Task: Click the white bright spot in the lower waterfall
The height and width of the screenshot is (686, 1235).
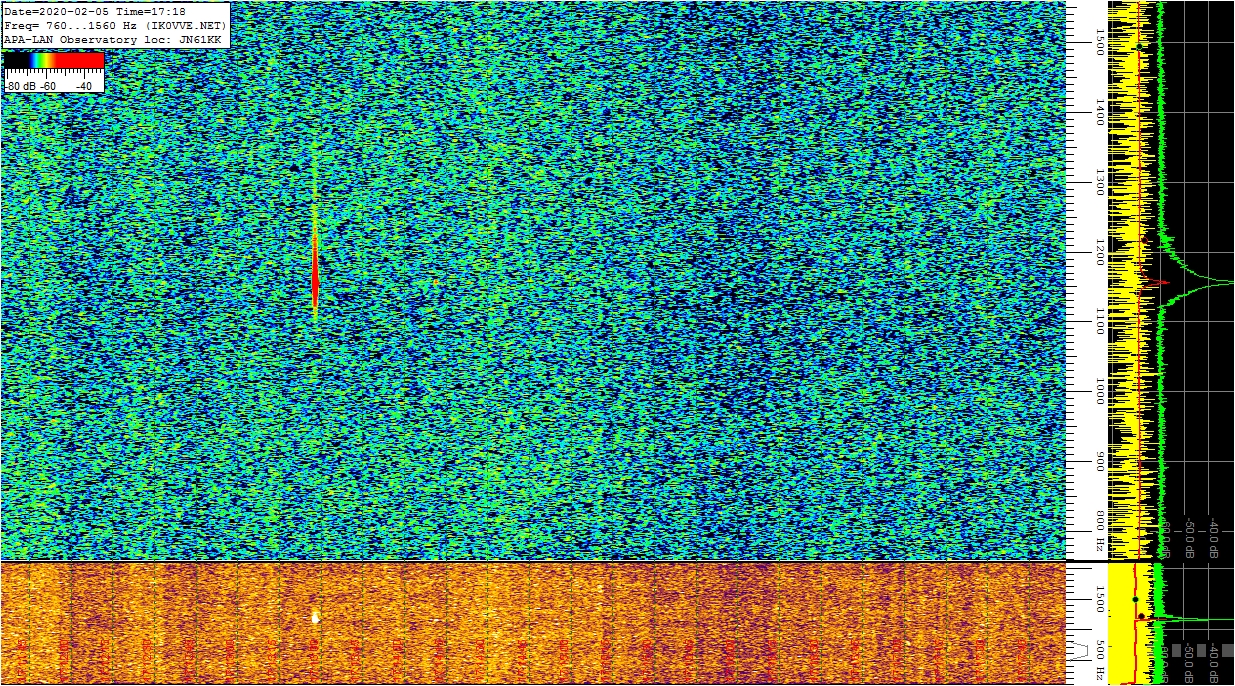Action: (315, 617)
